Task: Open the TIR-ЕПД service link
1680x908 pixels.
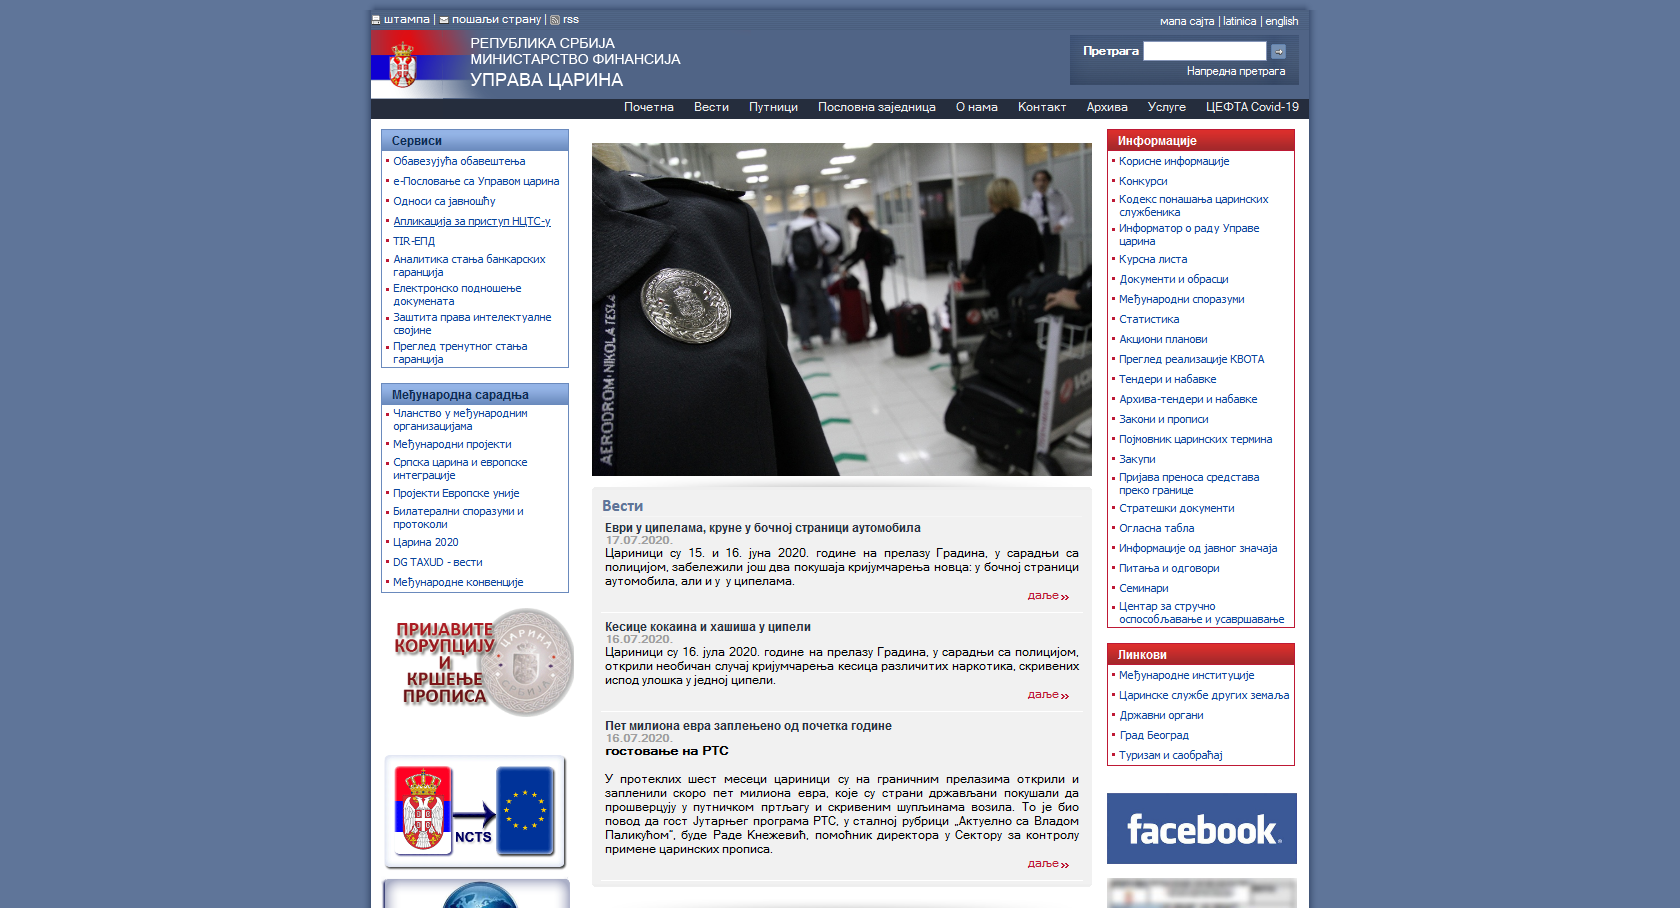Action: pos(414,241)
